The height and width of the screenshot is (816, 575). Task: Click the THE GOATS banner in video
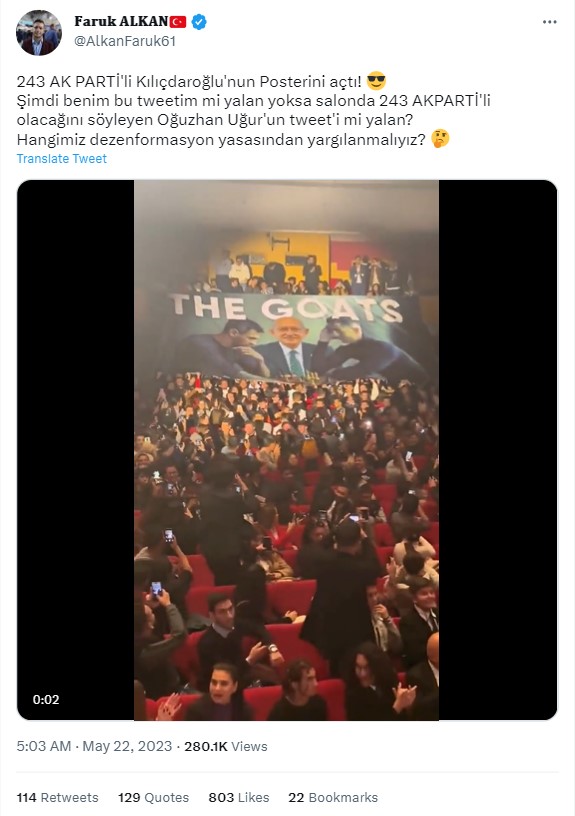291,336
